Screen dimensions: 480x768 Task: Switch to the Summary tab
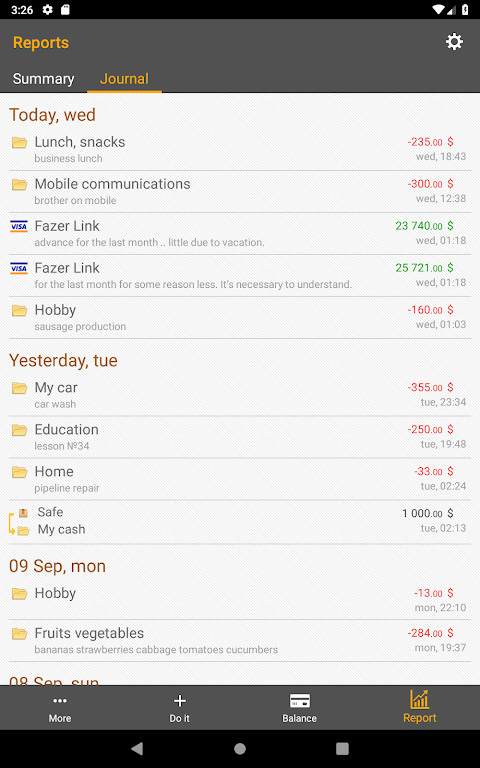point(44,79)
